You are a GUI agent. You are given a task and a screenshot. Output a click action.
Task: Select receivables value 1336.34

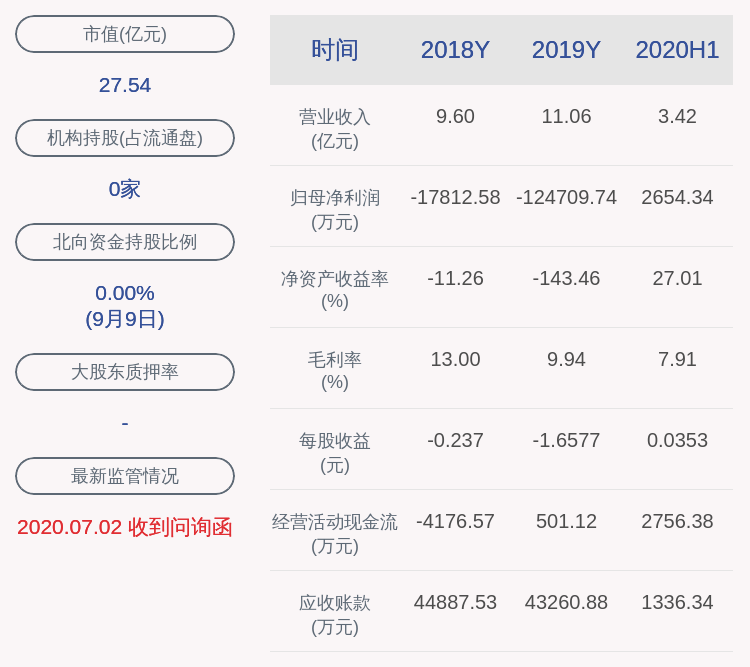[x=677, y=601]
